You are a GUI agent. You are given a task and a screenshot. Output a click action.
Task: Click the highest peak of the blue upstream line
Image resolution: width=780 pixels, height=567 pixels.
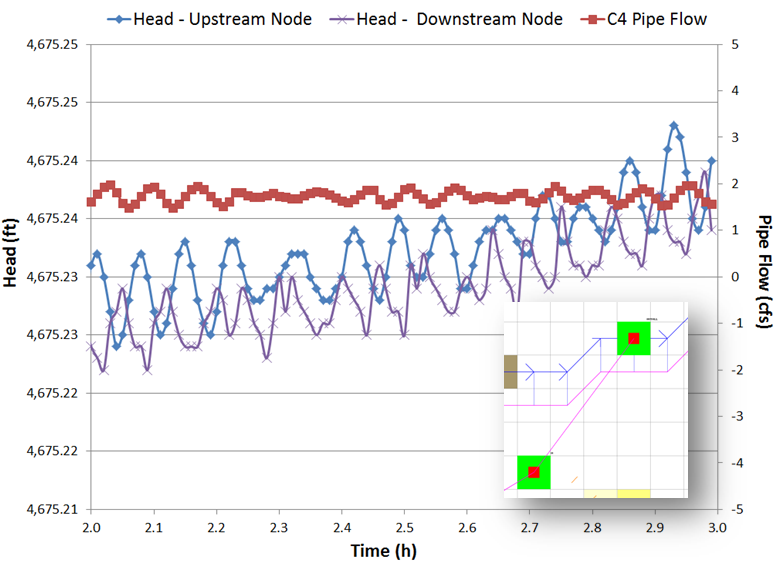click(x=674, y=125)
